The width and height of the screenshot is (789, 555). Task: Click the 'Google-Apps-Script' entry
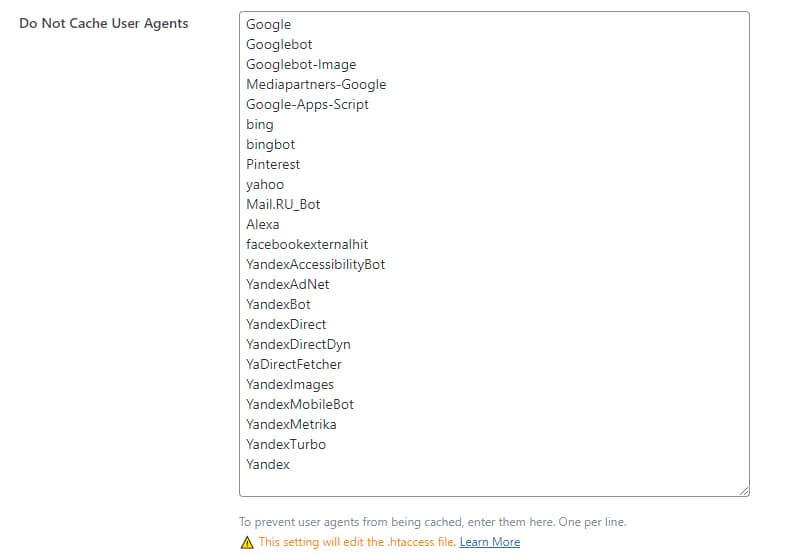tap(307, 104)
